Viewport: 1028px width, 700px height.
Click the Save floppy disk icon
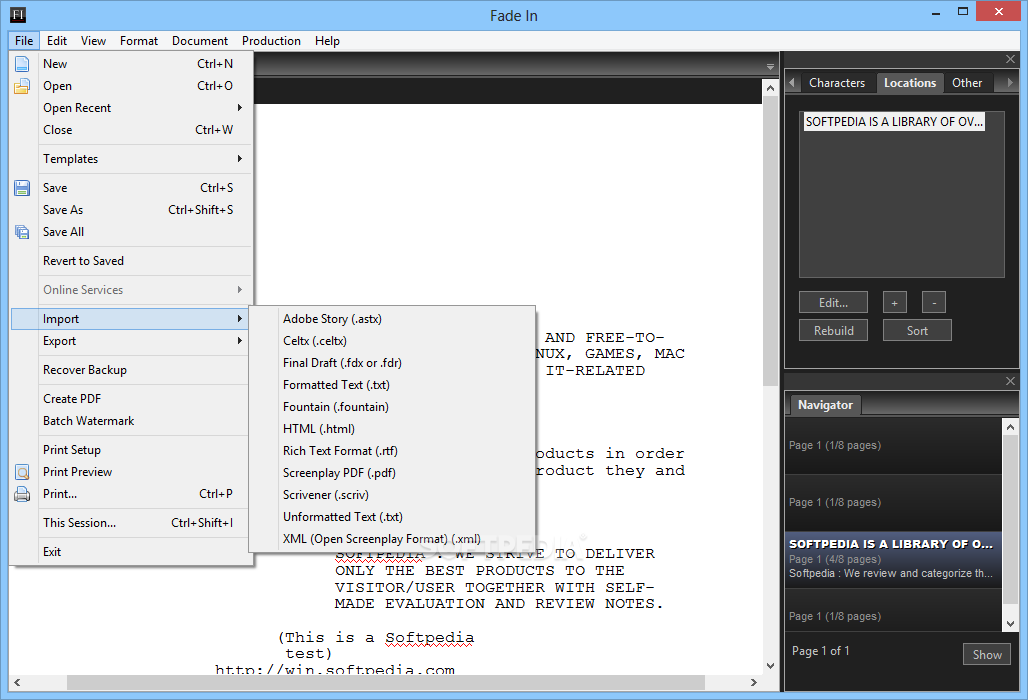click(x=22, y=188)
